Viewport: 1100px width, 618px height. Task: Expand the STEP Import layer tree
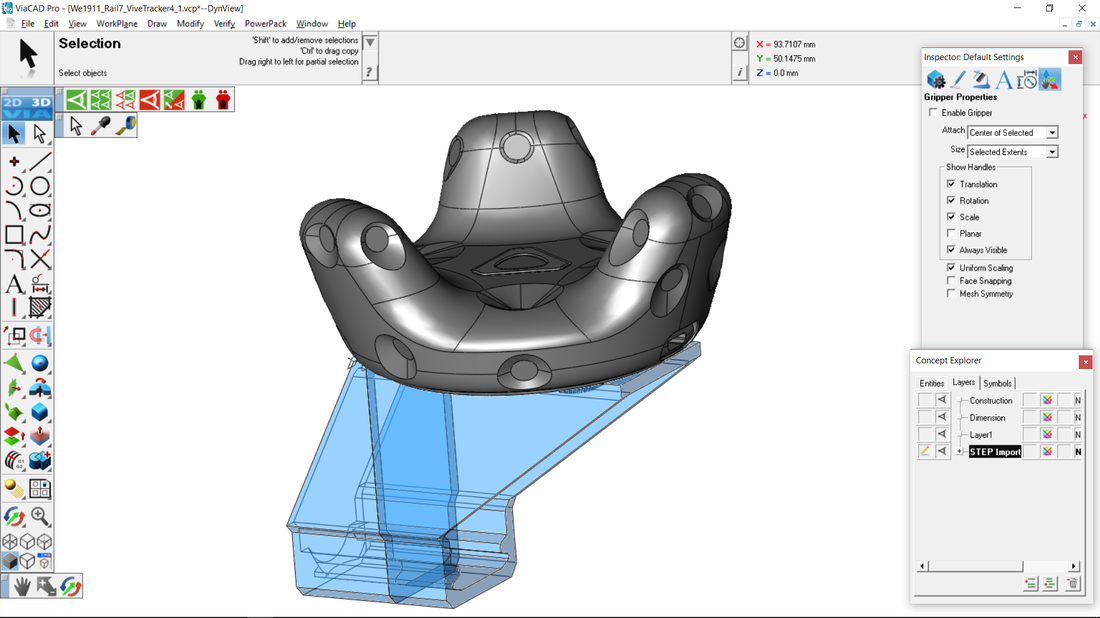coord(960,452)
